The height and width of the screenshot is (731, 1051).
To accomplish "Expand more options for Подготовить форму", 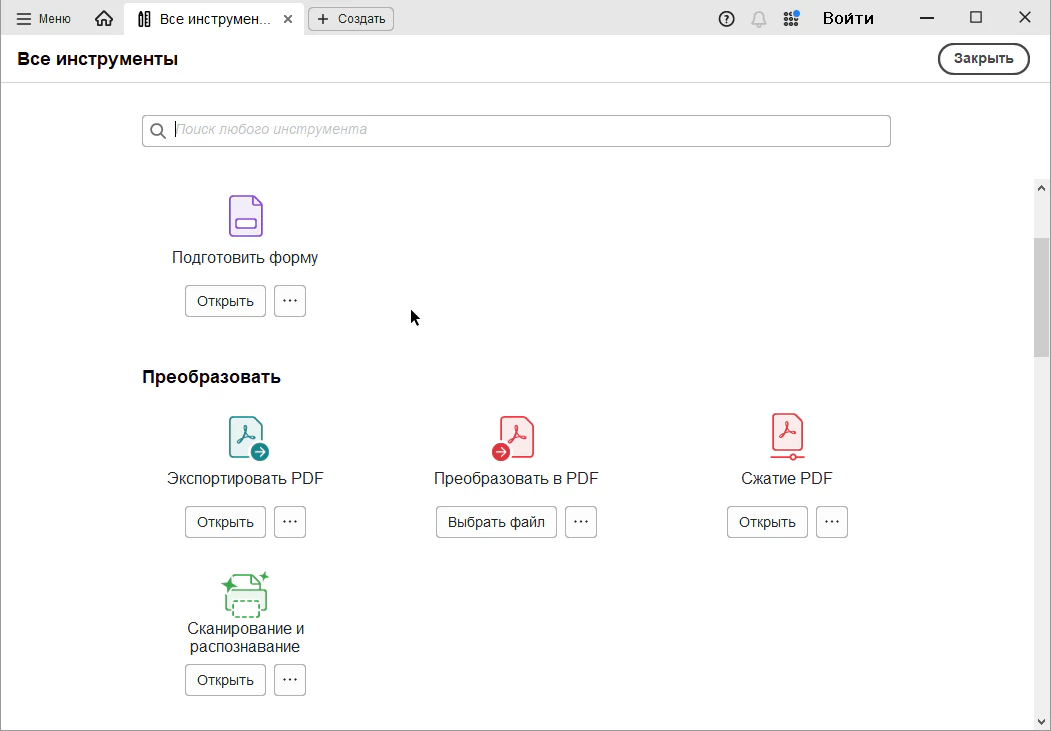I will pyautogui.click(x=290, y=301).
